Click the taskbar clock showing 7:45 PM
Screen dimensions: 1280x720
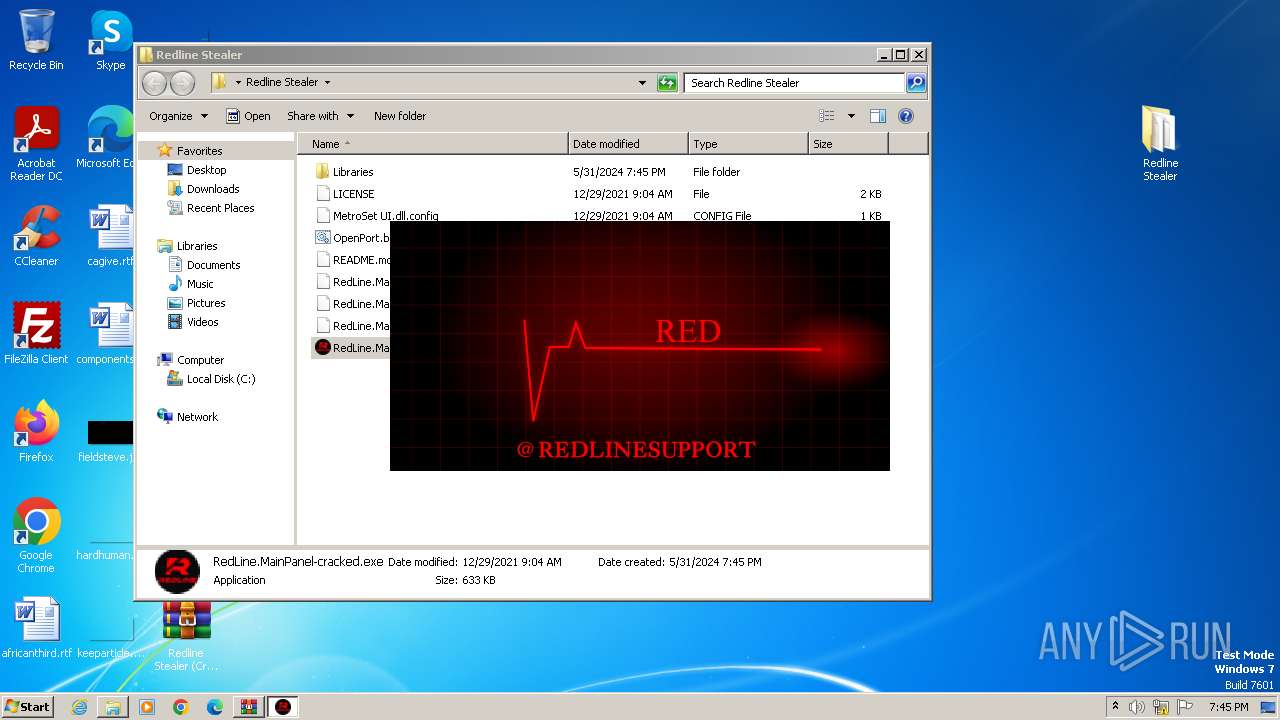[1228, 707]
